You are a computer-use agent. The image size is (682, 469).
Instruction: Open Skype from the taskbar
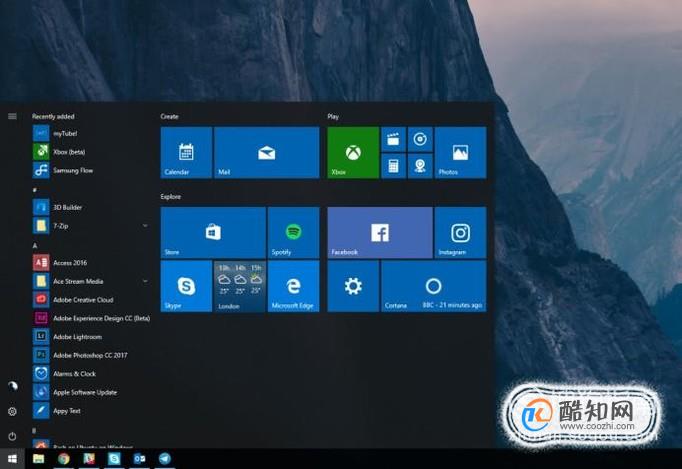coord(114,459)
